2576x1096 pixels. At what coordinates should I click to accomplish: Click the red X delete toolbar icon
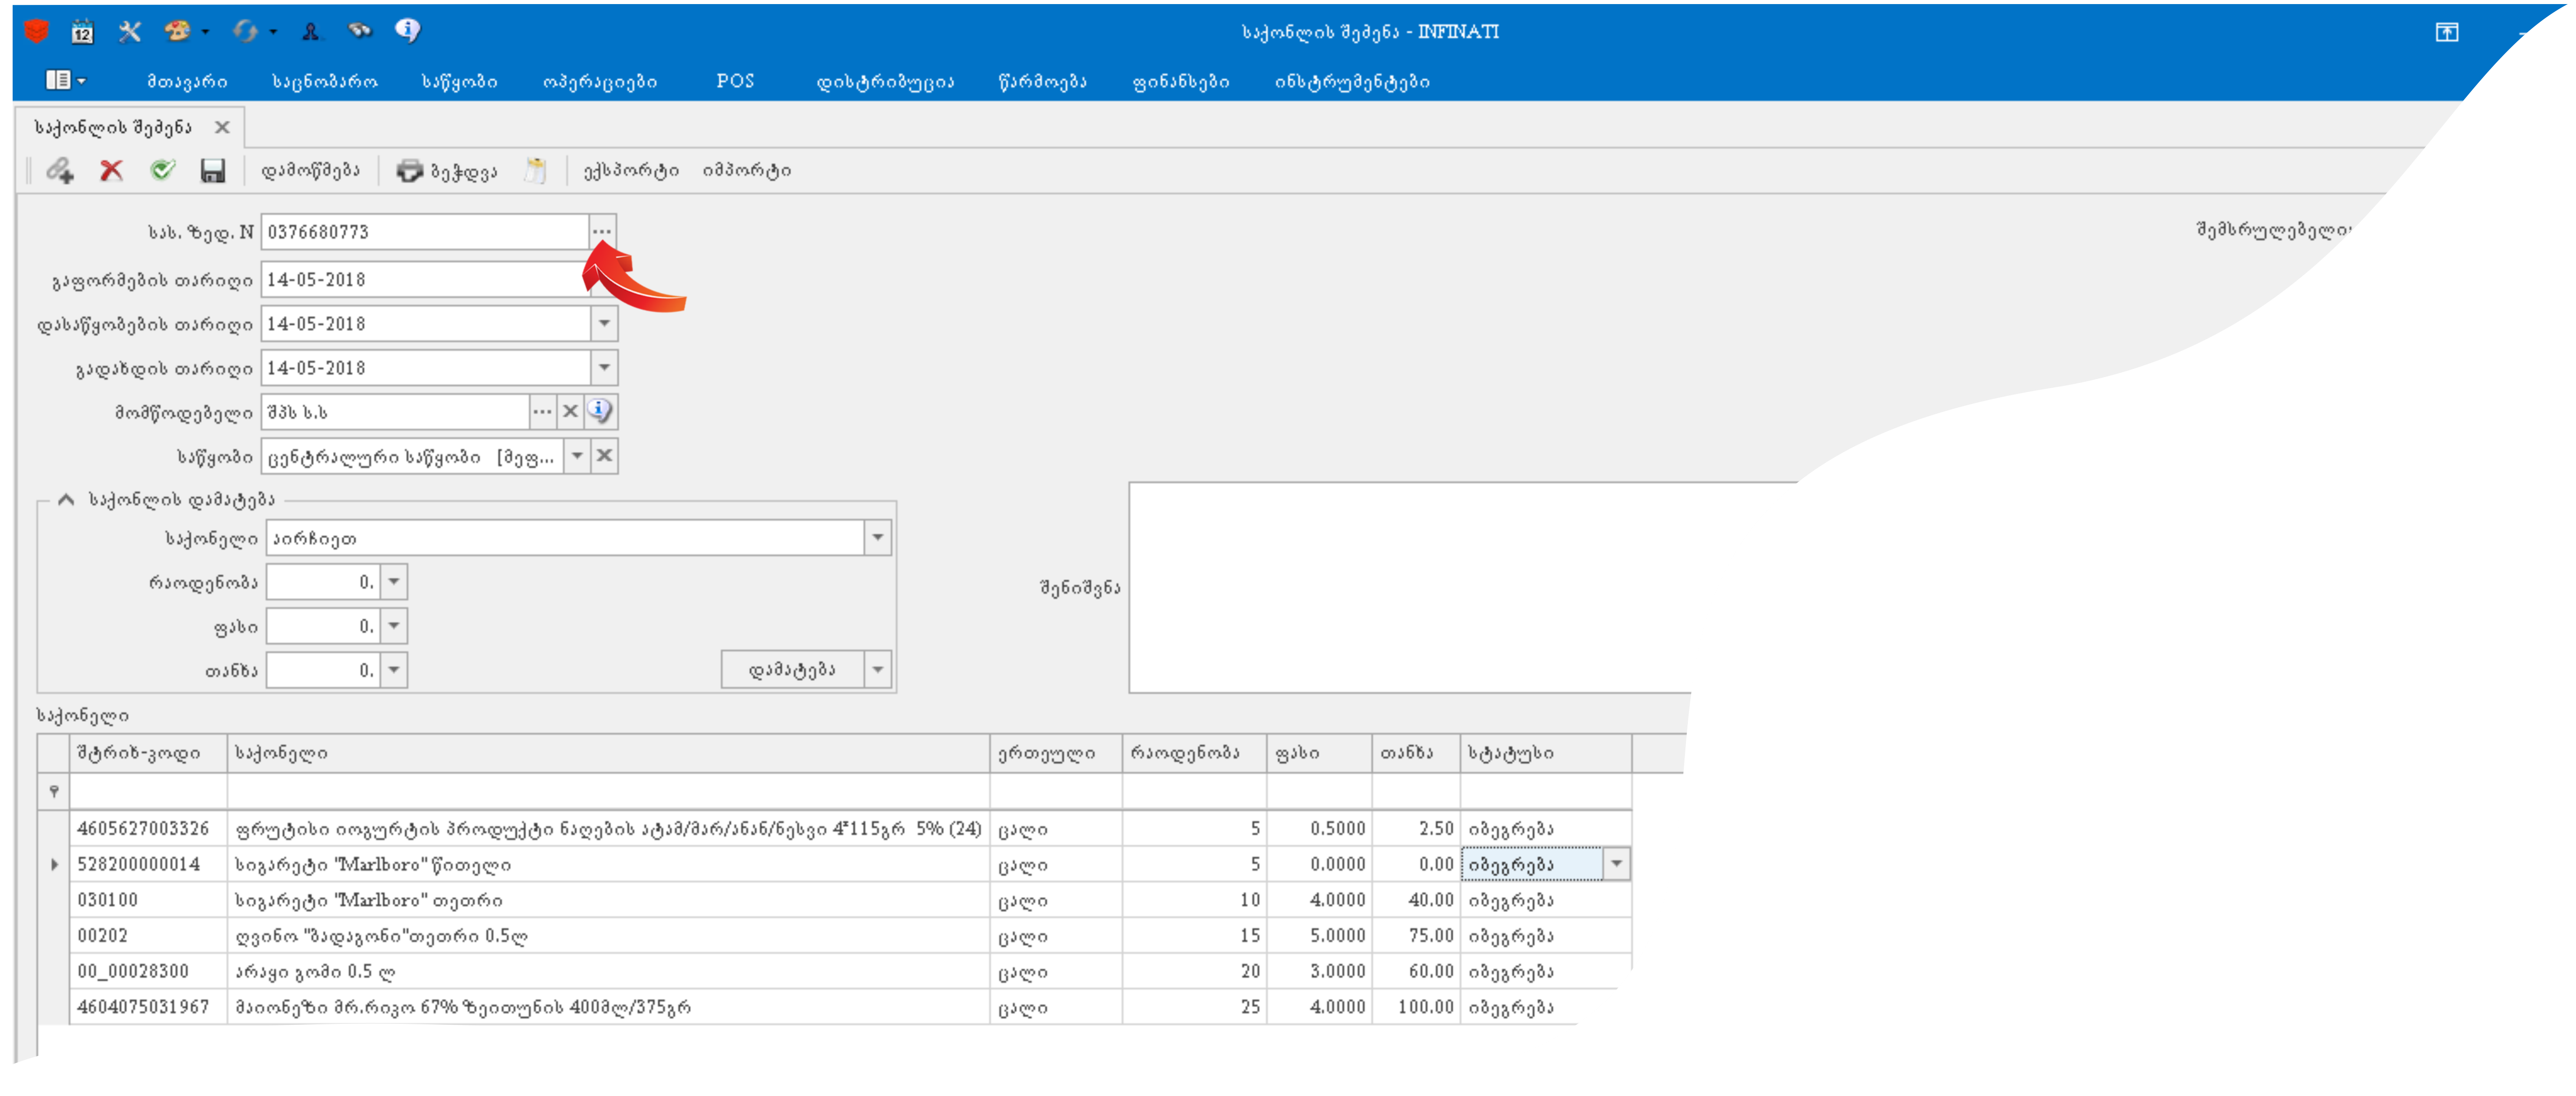click(x=111, y=171)
